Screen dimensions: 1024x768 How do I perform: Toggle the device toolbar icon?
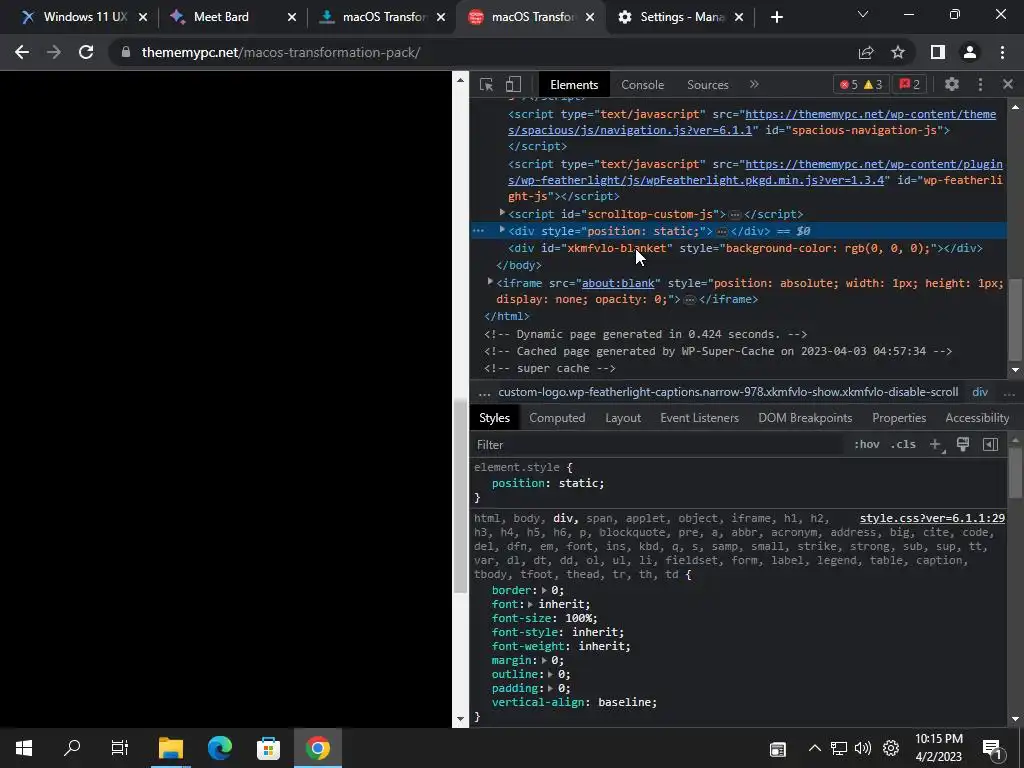(x=513, y=84)
